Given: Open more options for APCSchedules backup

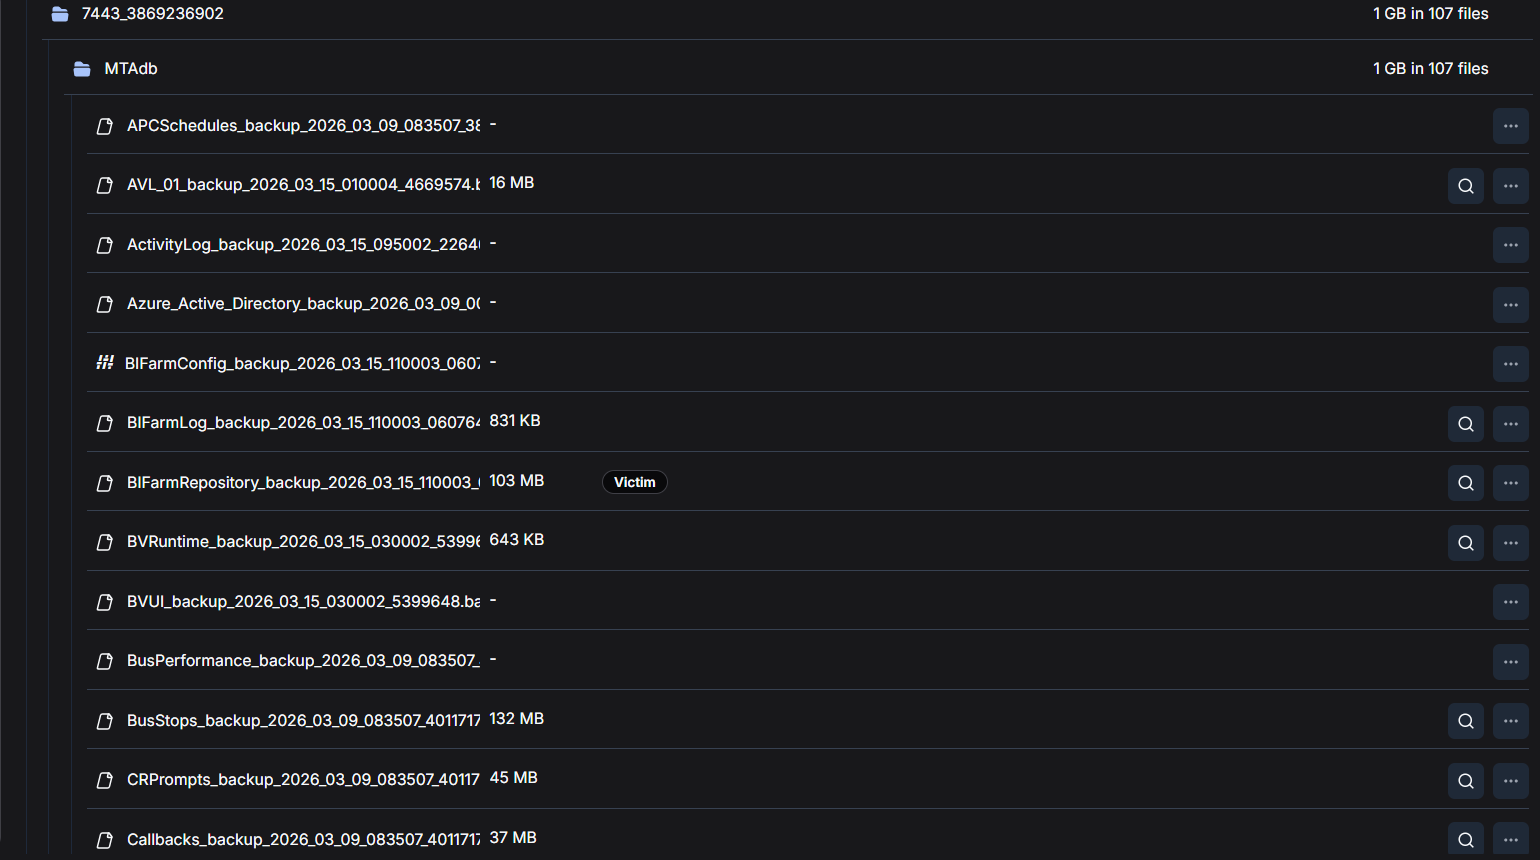Looking at the screenshot, I should pyautogui.click(x=1511, y=126).
